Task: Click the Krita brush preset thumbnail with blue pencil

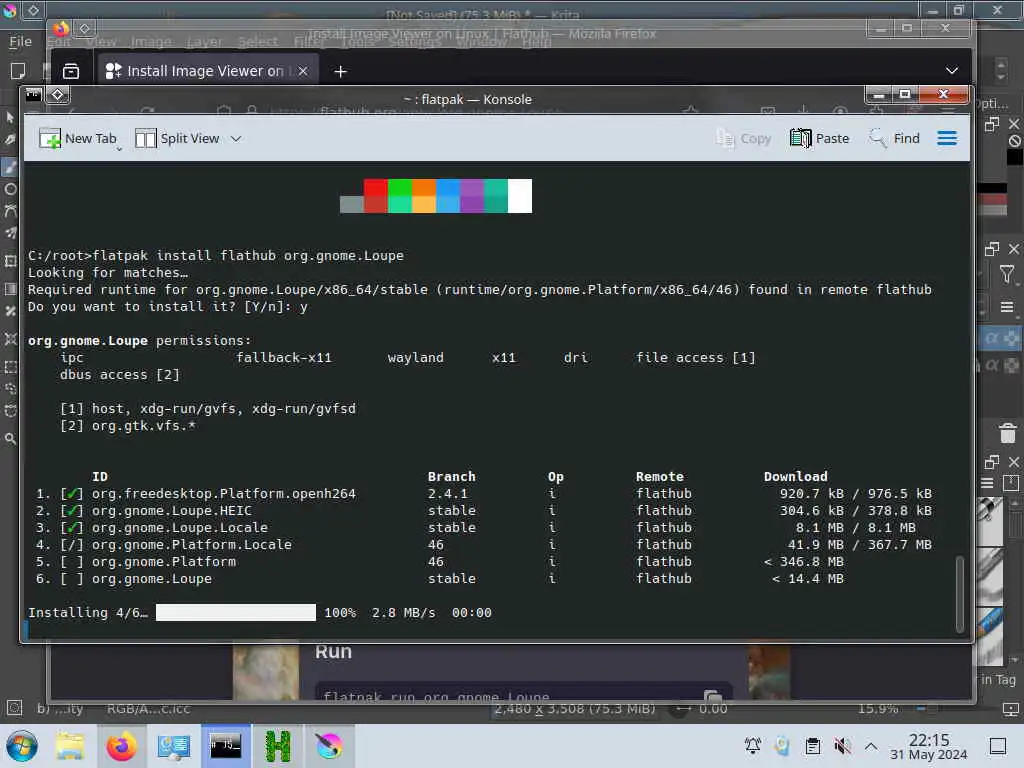Action: [x=990, y=636]
